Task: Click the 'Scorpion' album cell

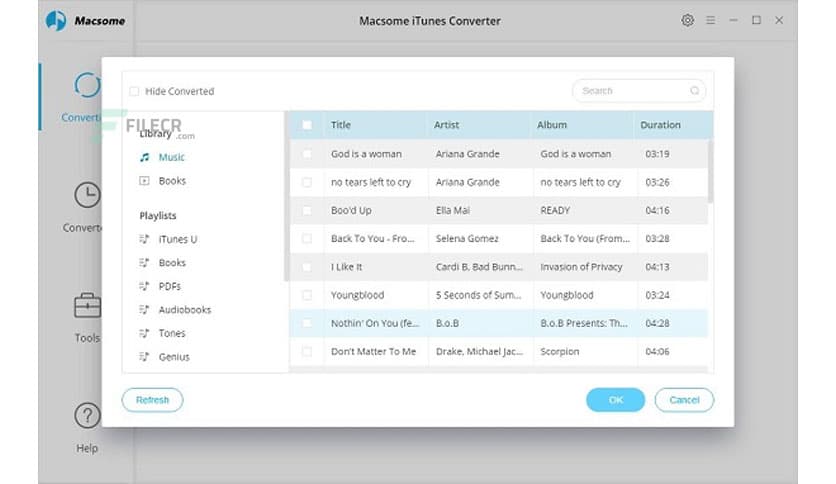Action: point(559,351)
